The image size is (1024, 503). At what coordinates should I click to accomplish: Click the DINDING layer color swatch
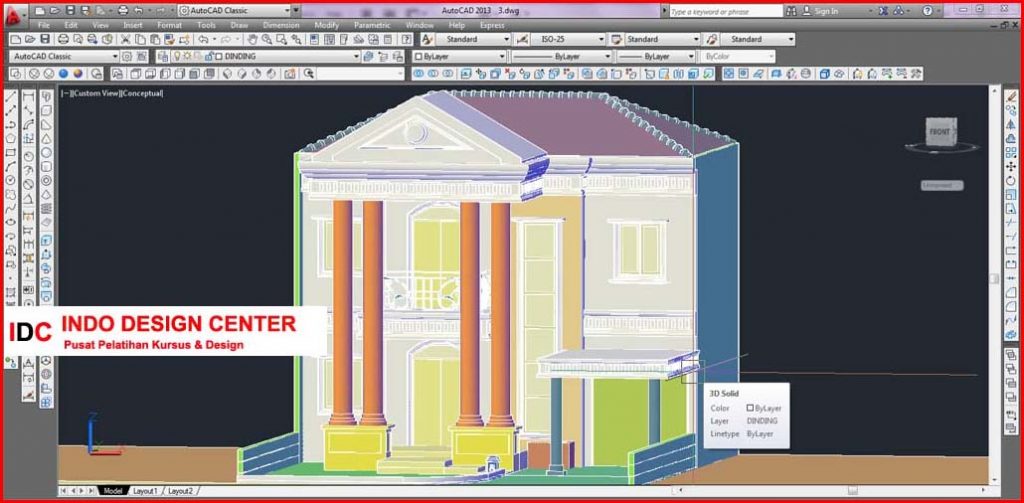point(219,57)
